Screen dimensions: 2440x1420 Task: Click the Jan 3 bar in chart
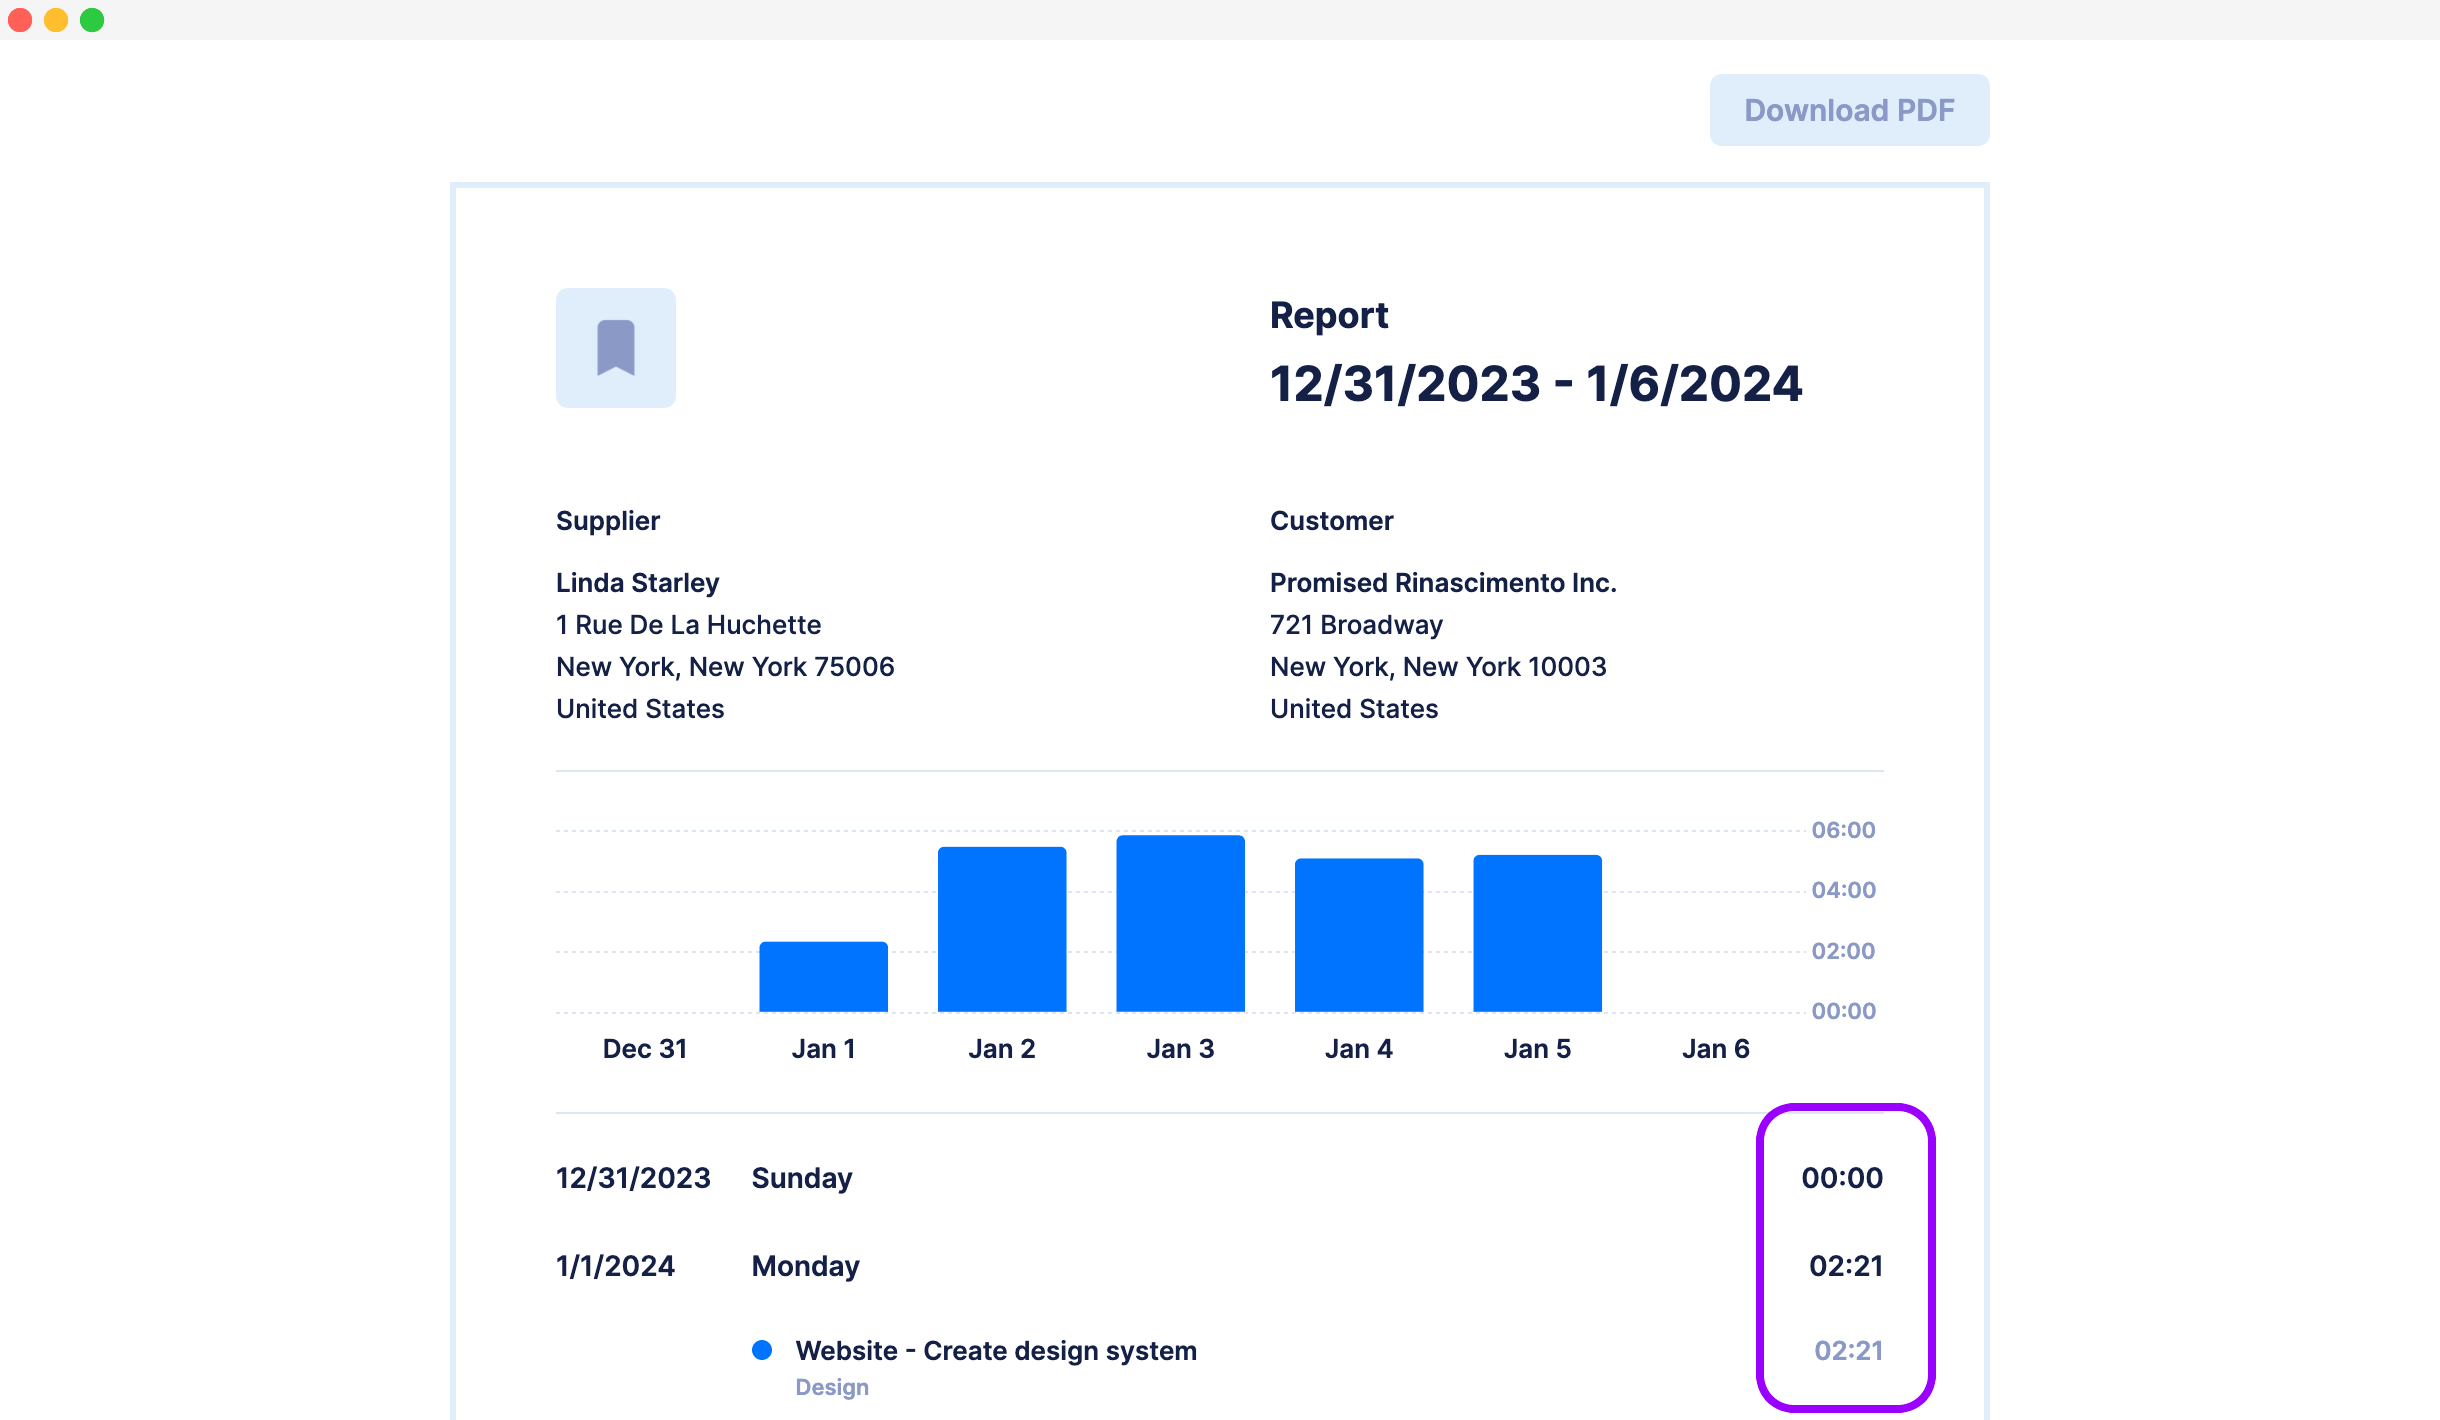(x=1180, y=923)
